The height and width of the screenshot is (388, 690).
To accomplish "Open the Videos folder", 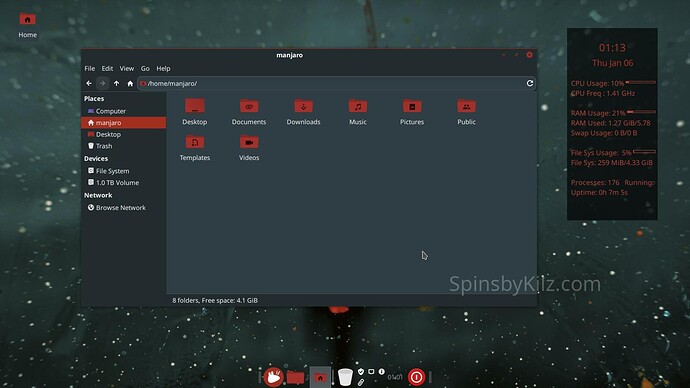I will click(x=249, y=148).
